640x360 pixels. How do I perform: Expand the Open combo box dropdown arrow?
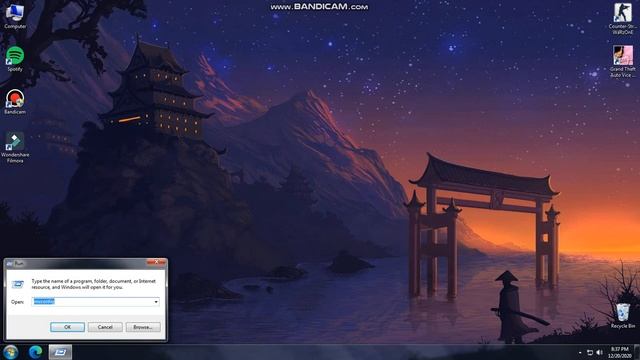click(156, 302)
